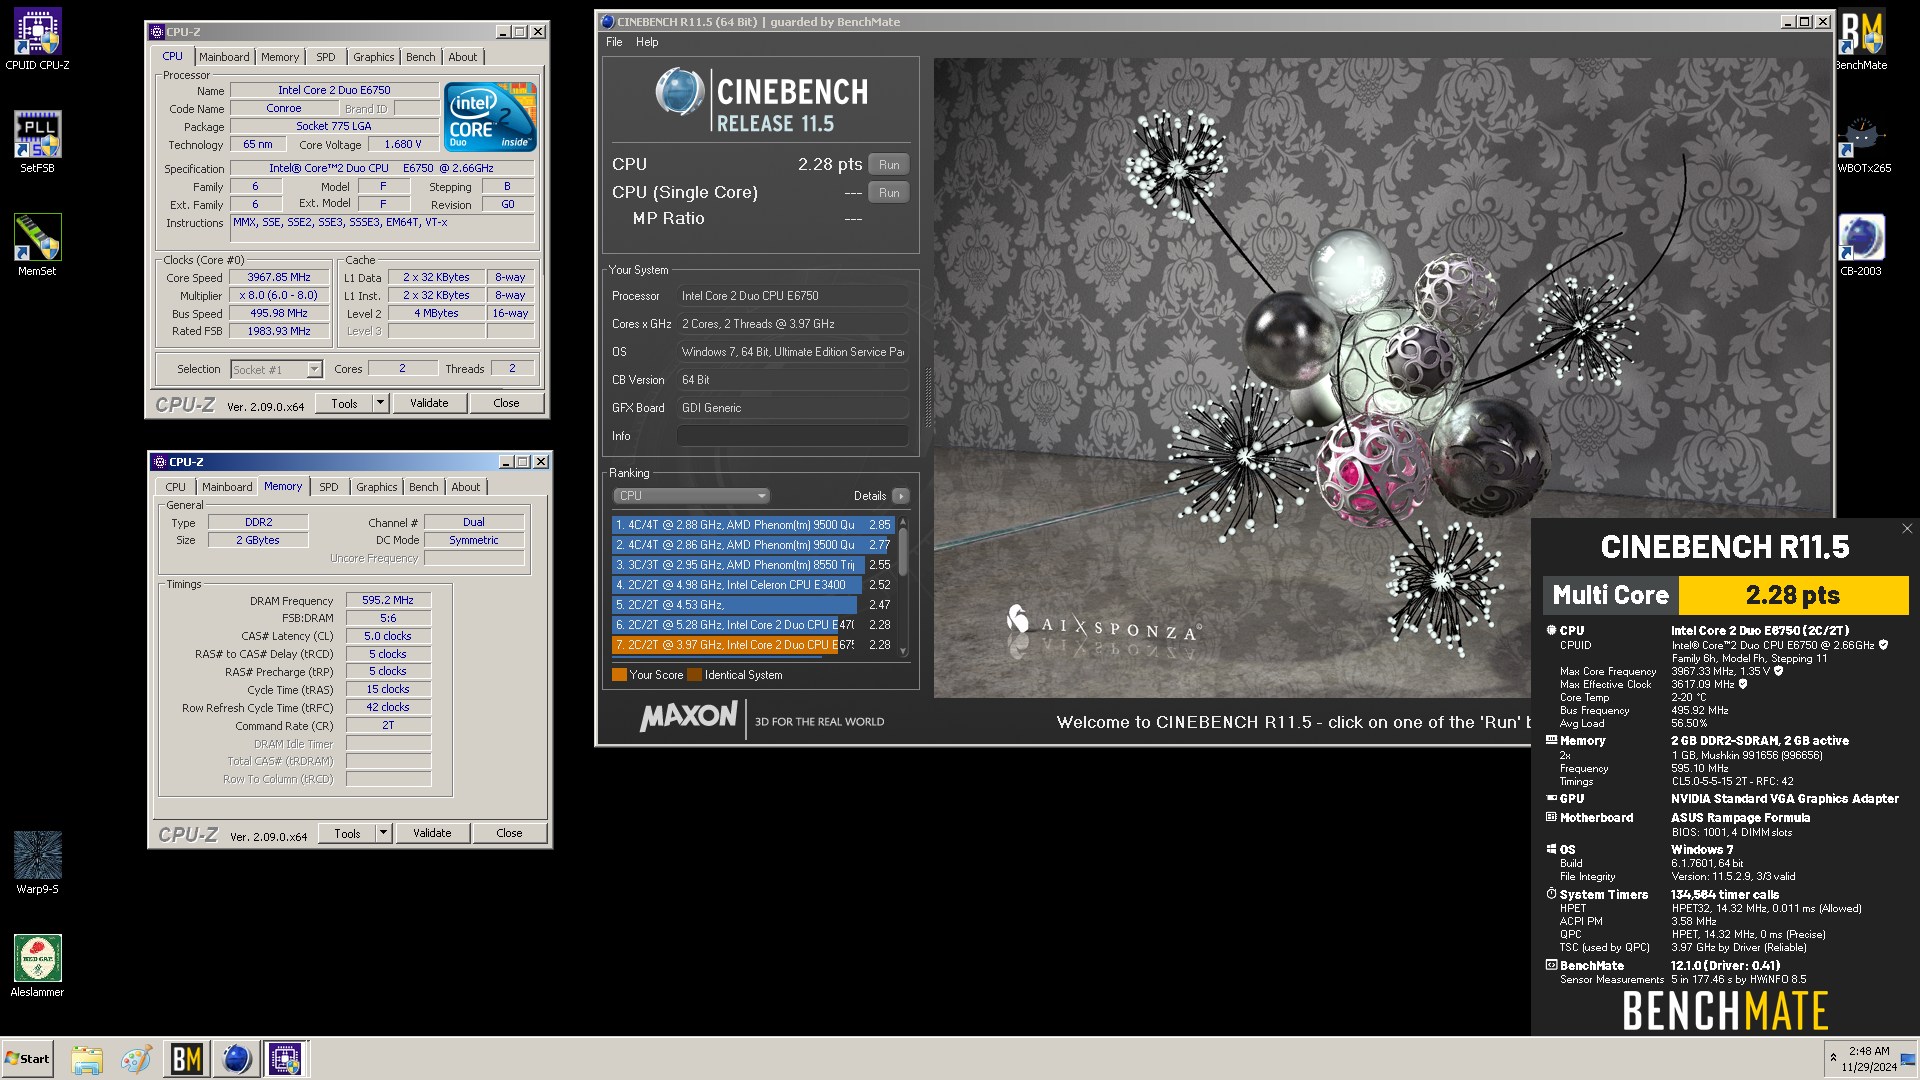The height and width of the screenshot is (1080, 1920).
Task: Open the Tools dropdown arrow in Memory CPU-Z
Action: point(383,833)
